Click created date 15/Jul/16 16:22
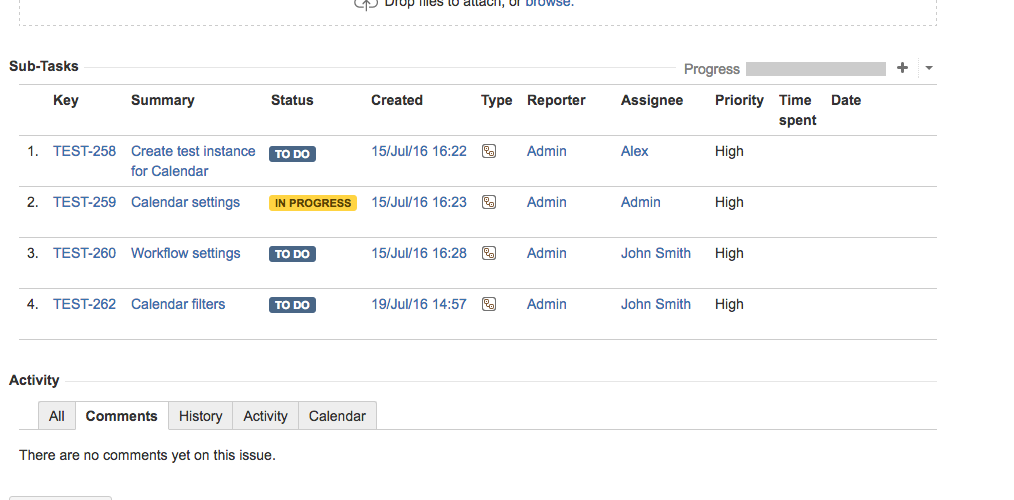This screenshot has height=500, width=1014. click(418, 151)
